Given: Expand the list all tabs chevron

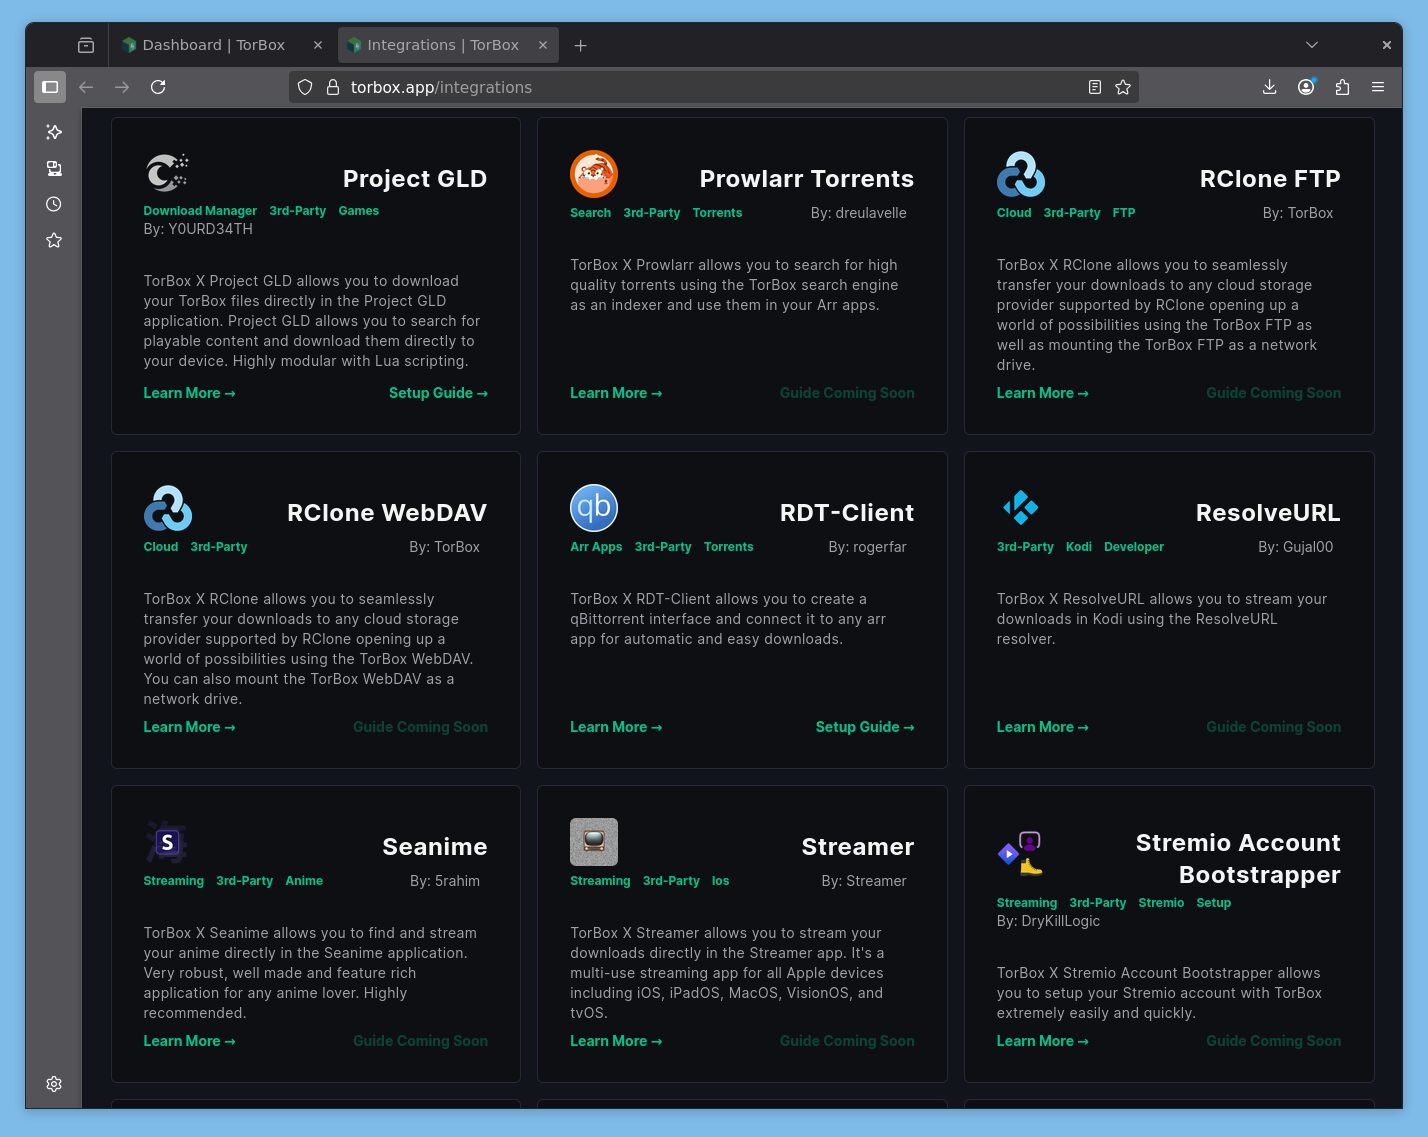Looking at the screenshot, I should pos(1312,45).
